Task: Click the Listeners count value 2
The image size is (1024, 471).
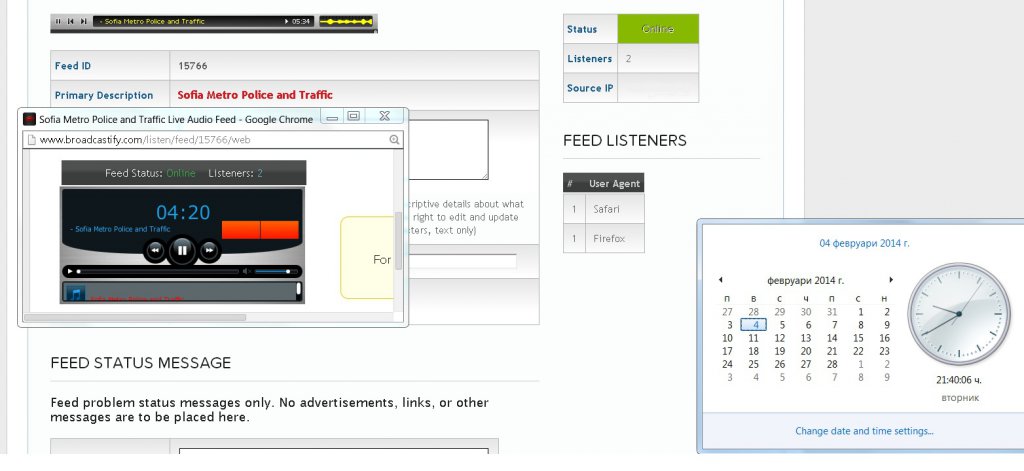Action: [628, 59]
